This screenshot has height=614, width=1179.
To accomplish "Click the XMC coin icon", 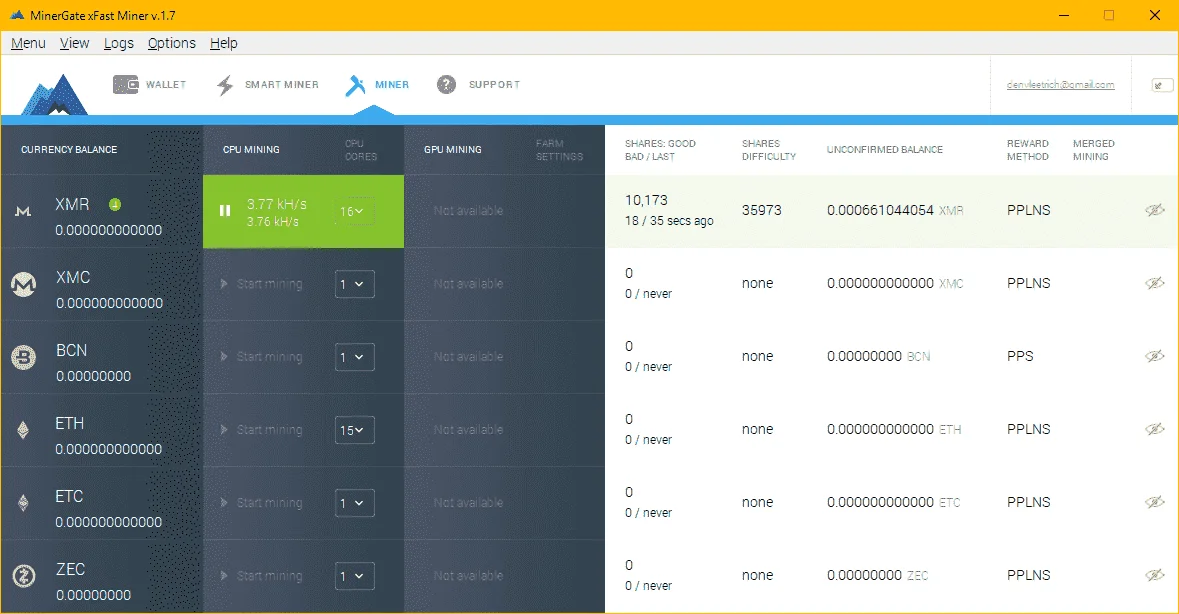I will point(23,284).
